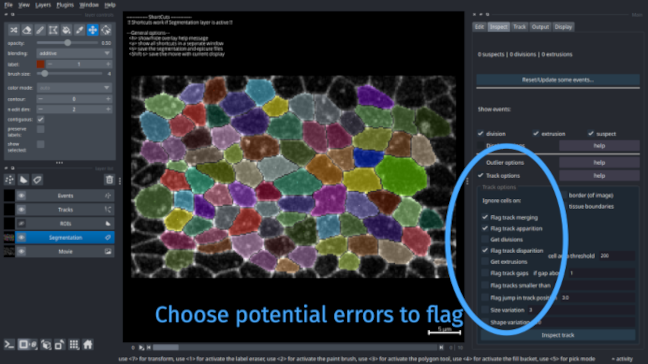Uncheck the extrusion events checkbox
Screen dimensions: 648x364
[x=536, y=133]
